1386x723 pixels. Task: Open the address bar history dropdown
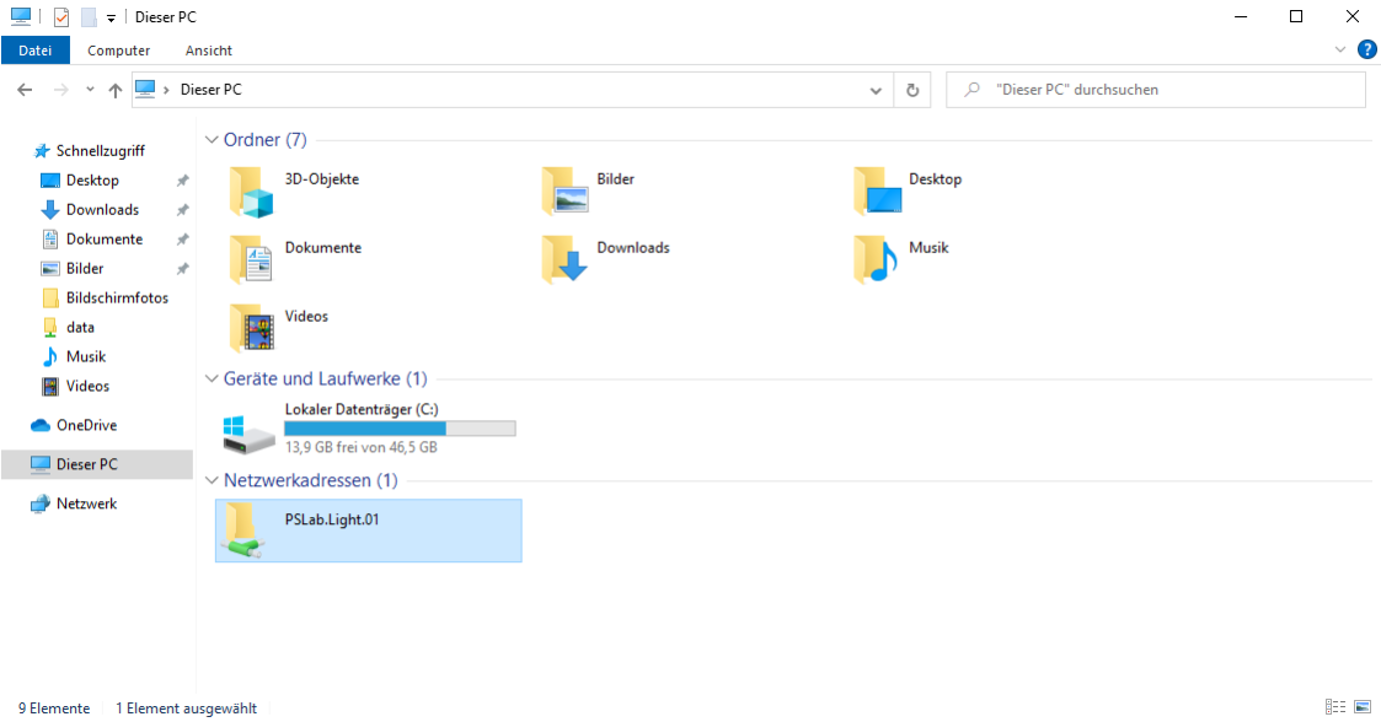pyautogui.click(x=876, y=90)
